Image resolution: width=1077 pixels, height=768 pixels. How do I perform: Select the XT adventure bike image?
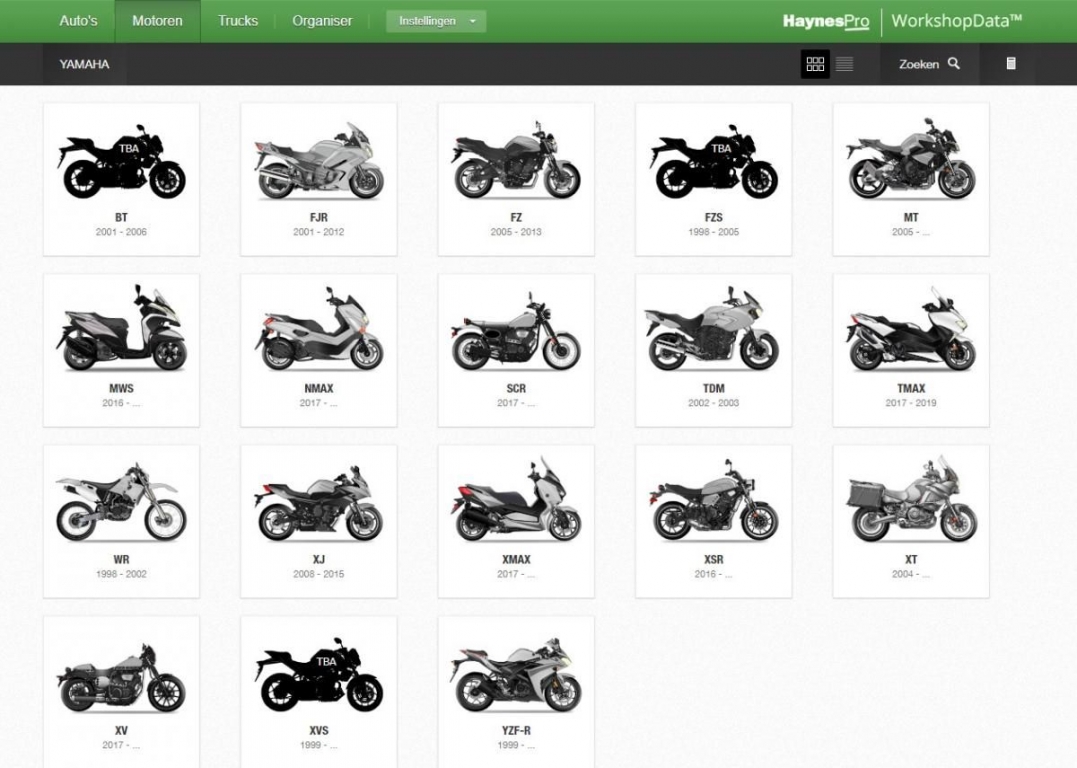tap(911, 499)
